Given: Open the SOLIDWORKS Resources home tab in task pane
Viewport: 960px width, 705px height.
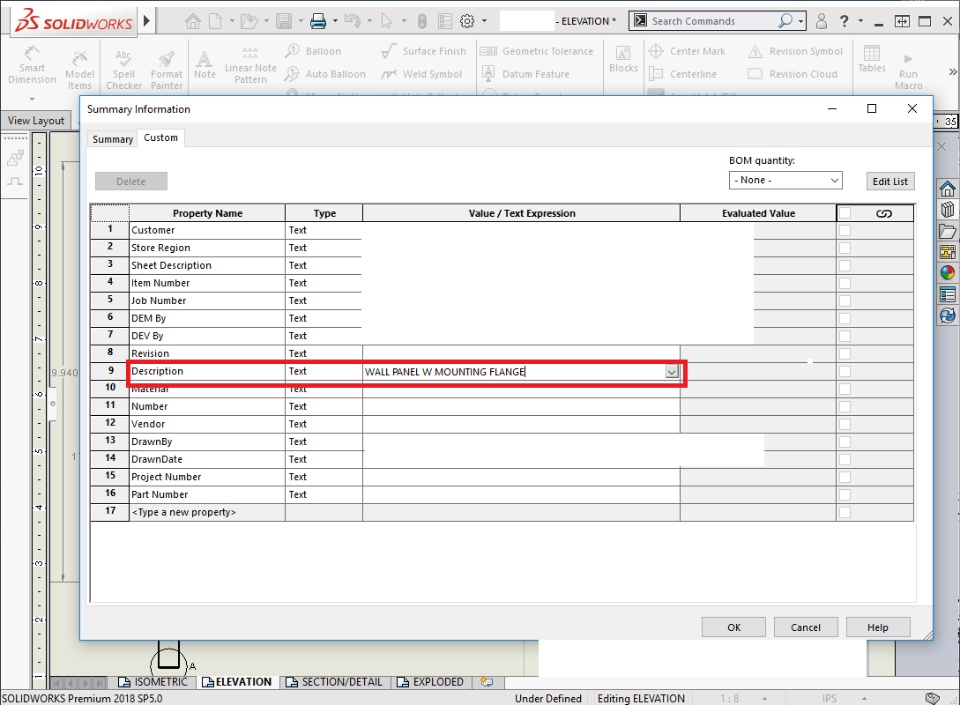Looking at the screenshot, I should (x=947, y=188).
